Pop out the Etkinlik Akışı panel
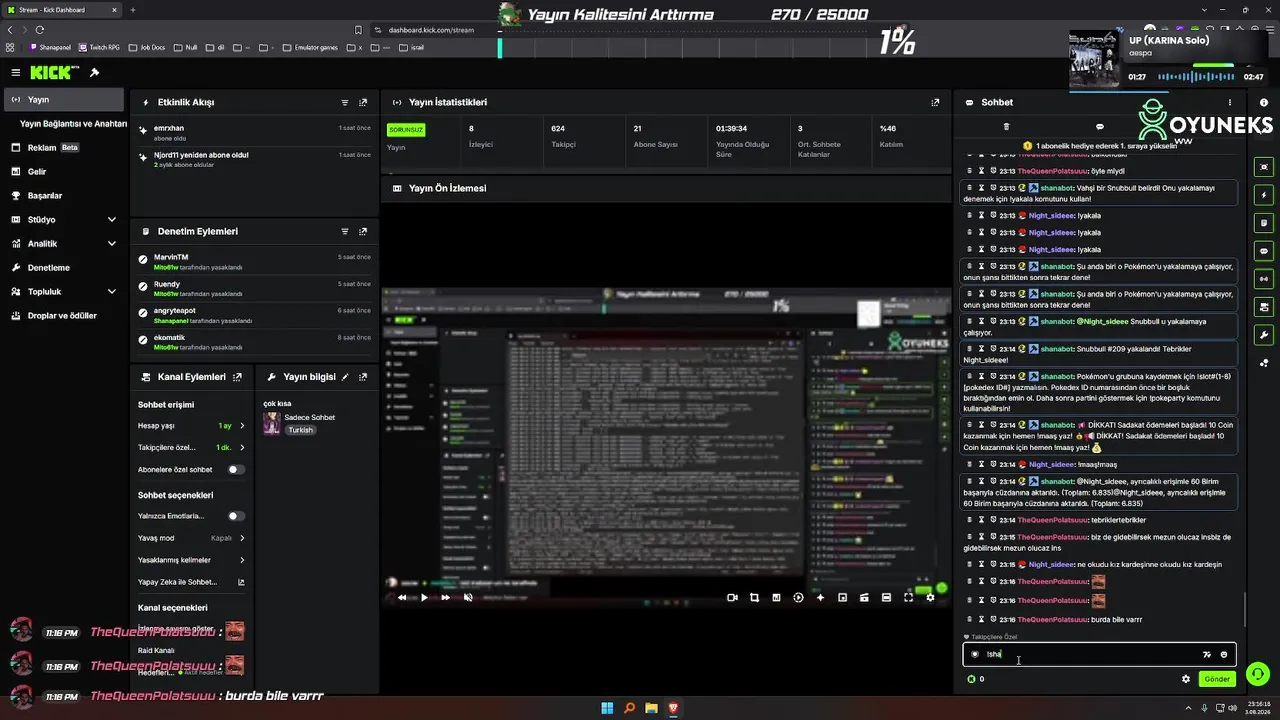Viewport: 1280px width, 720px height. 363,103
